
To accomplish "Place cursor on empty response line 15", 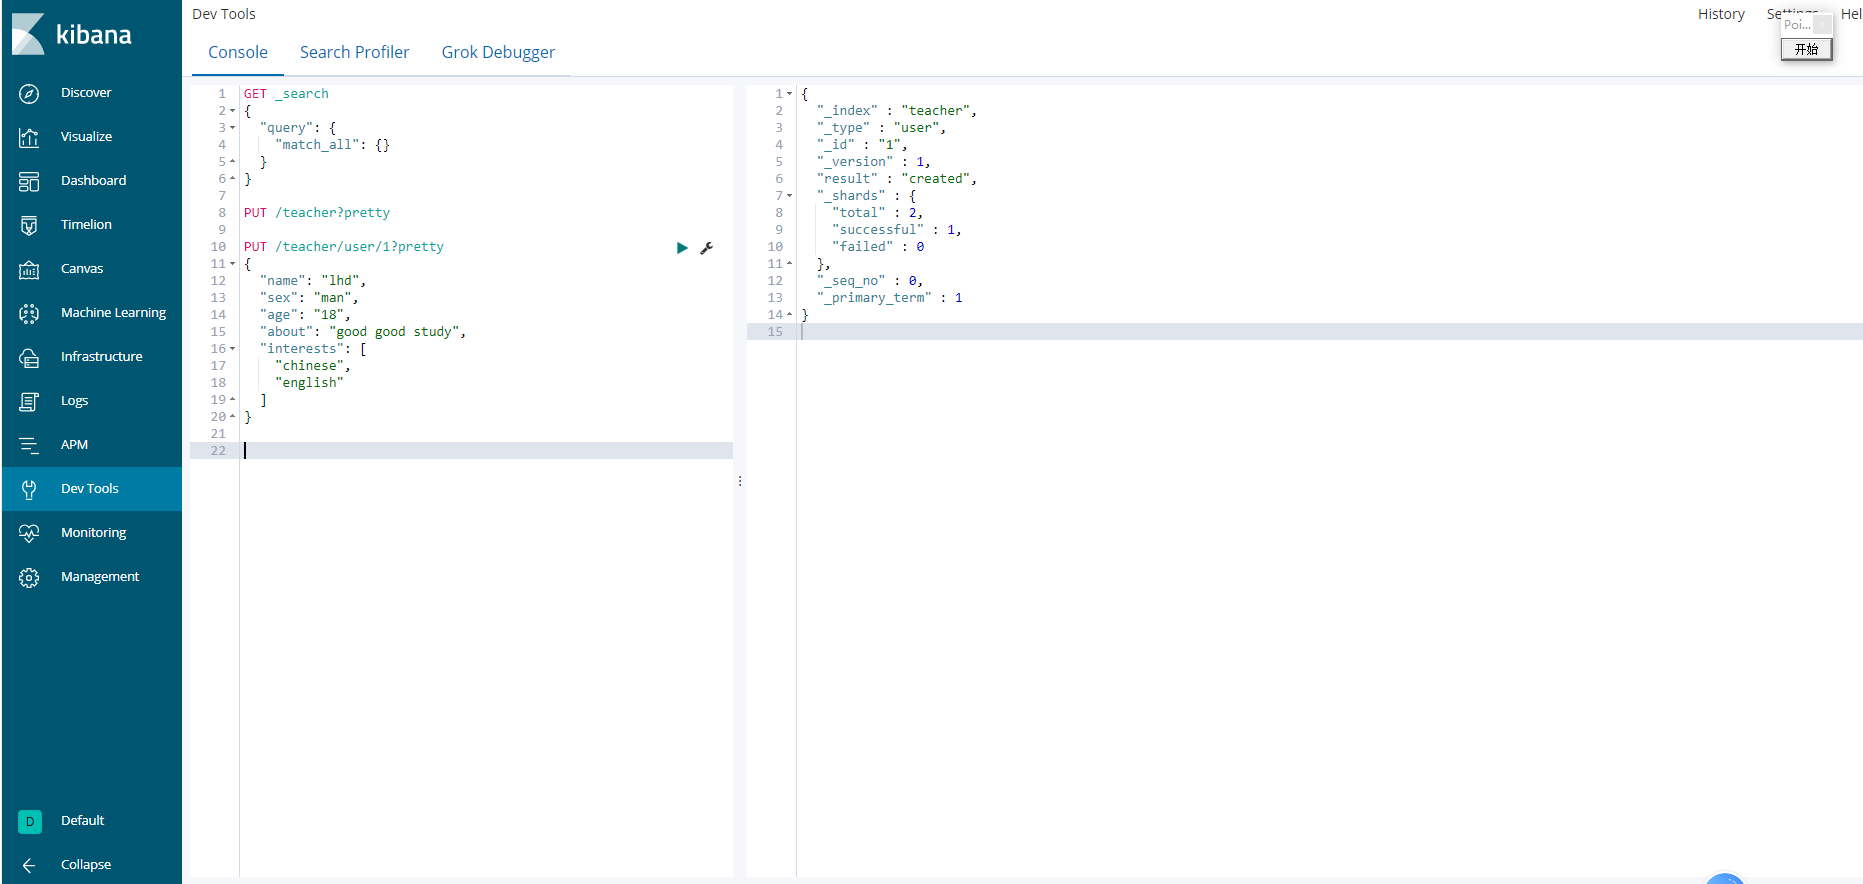I will 1330,332.
